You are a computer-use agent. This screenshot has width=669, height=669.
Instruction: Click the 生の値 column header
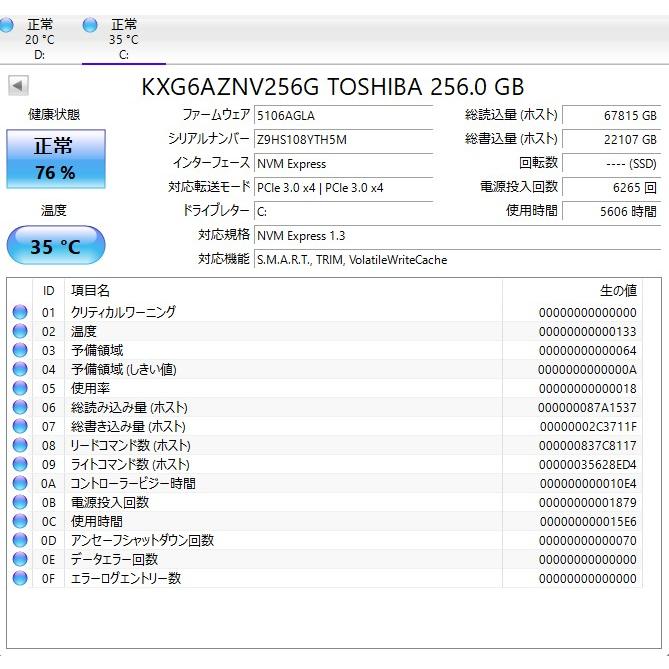point(572,291)
